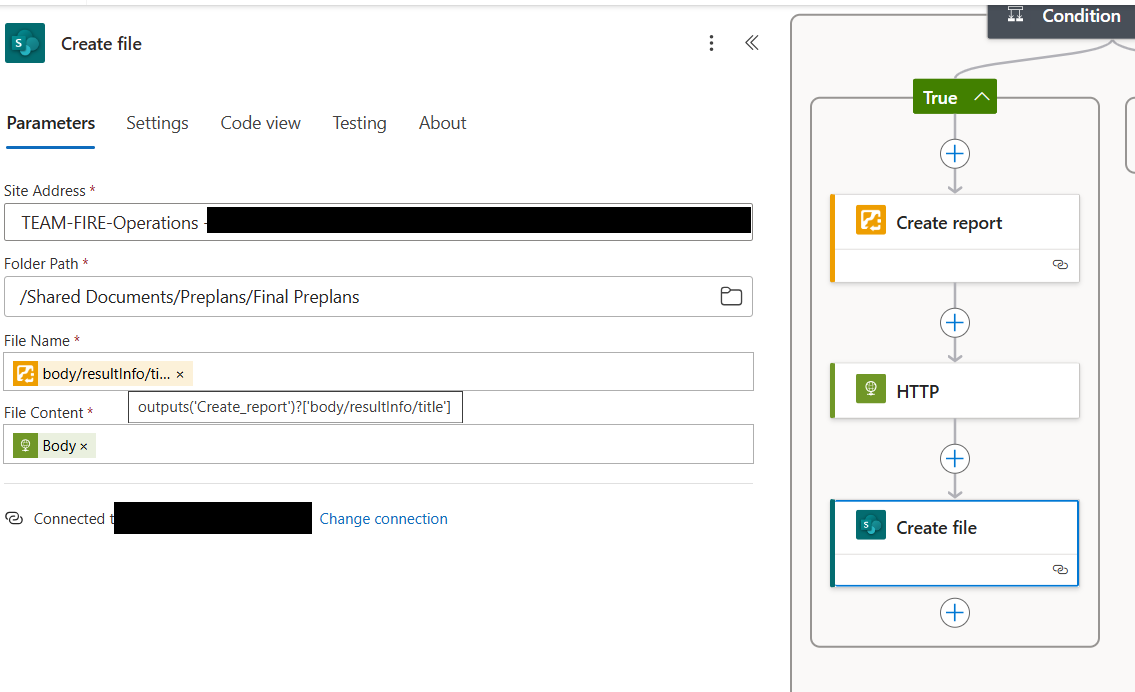Click the connection icon on Create file node
The width and height of the screenshot is (1135, 692).
click(1060, 569)
